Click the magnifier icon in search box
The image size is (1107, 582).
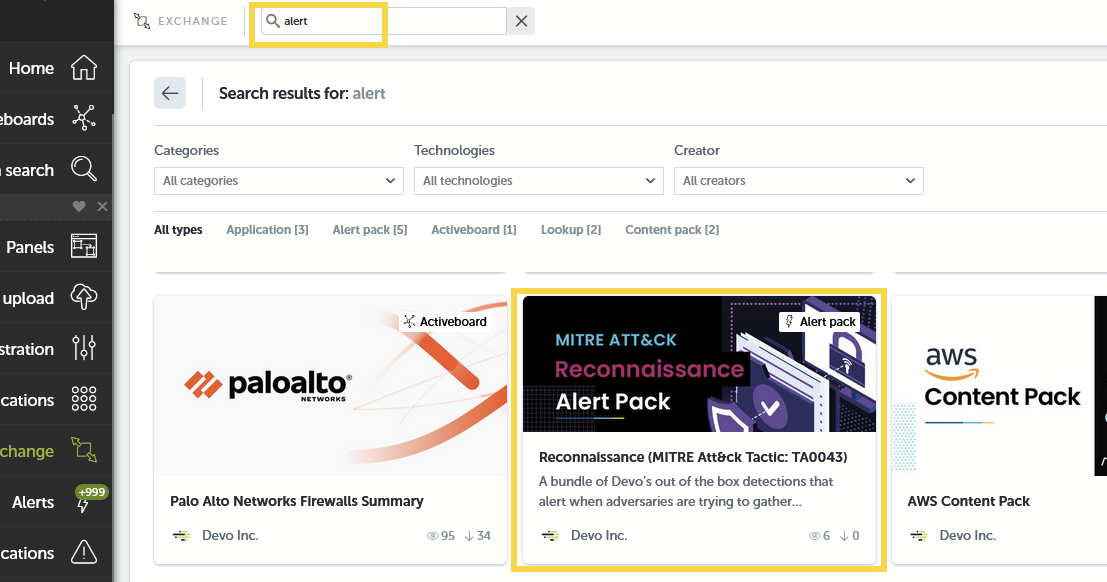273,21
